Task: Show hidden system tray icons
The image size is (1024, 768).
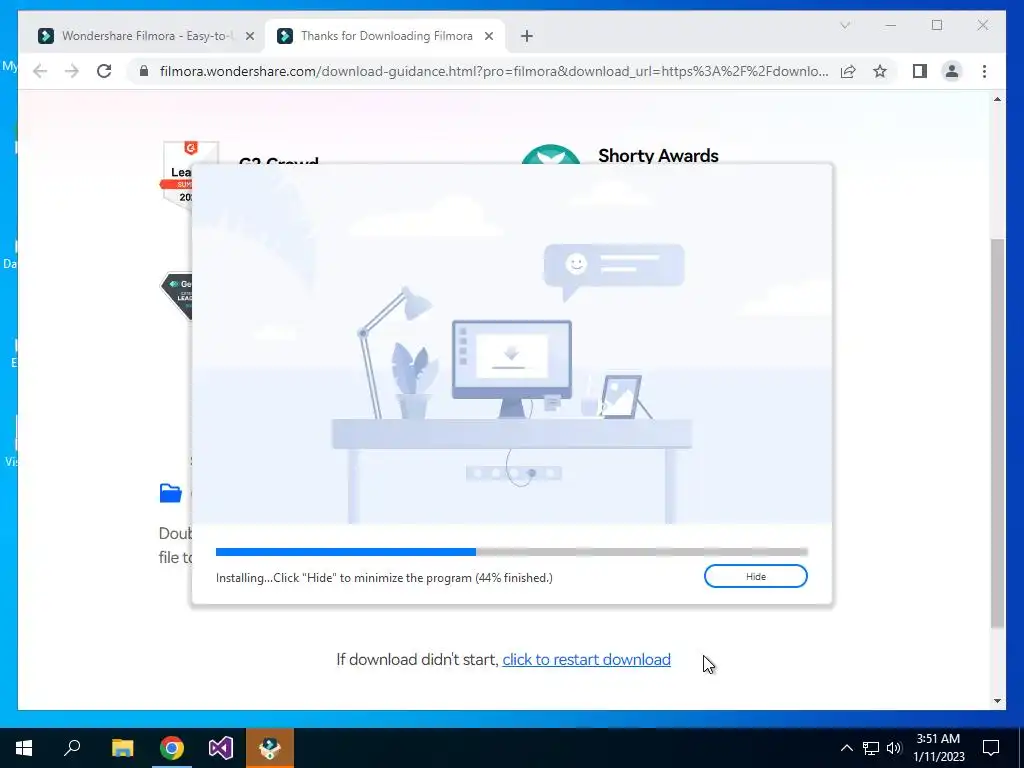Action: [846, 748]
